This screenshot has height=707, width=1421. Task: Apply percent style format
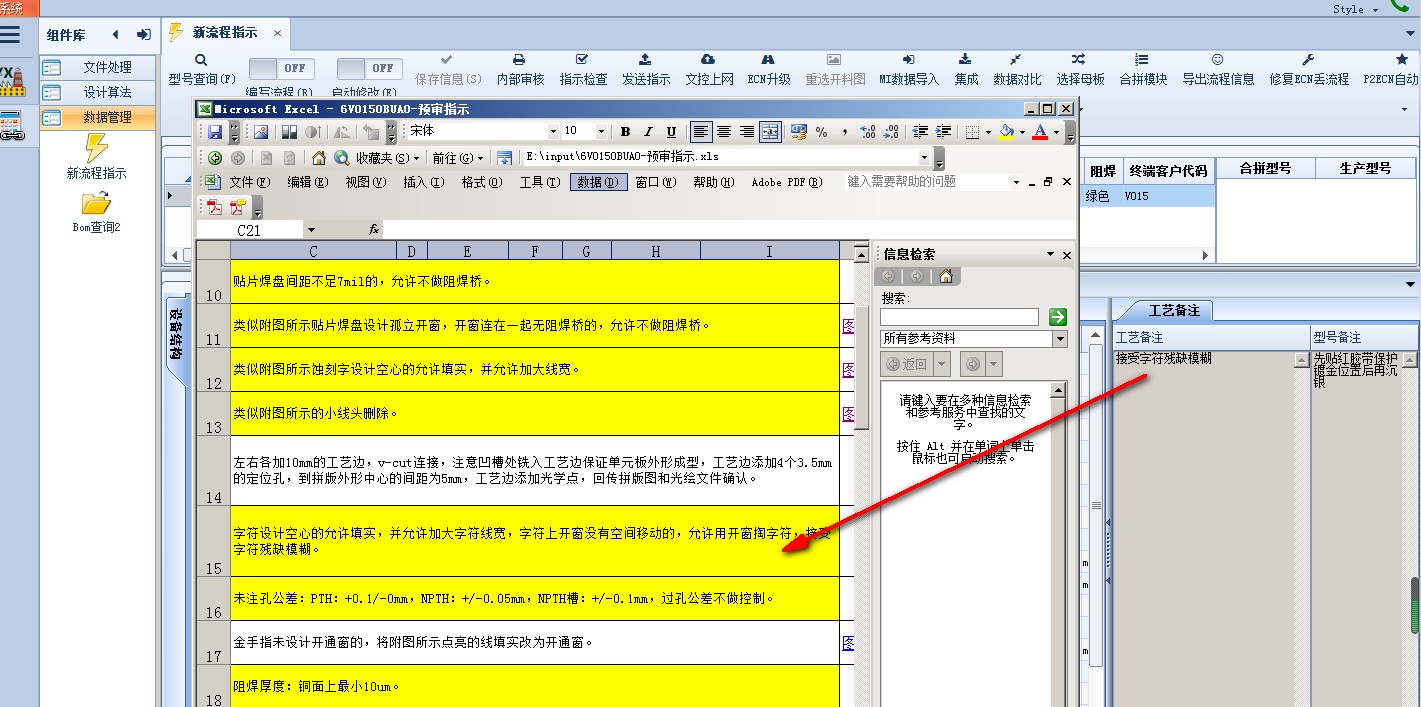point(822,131)
